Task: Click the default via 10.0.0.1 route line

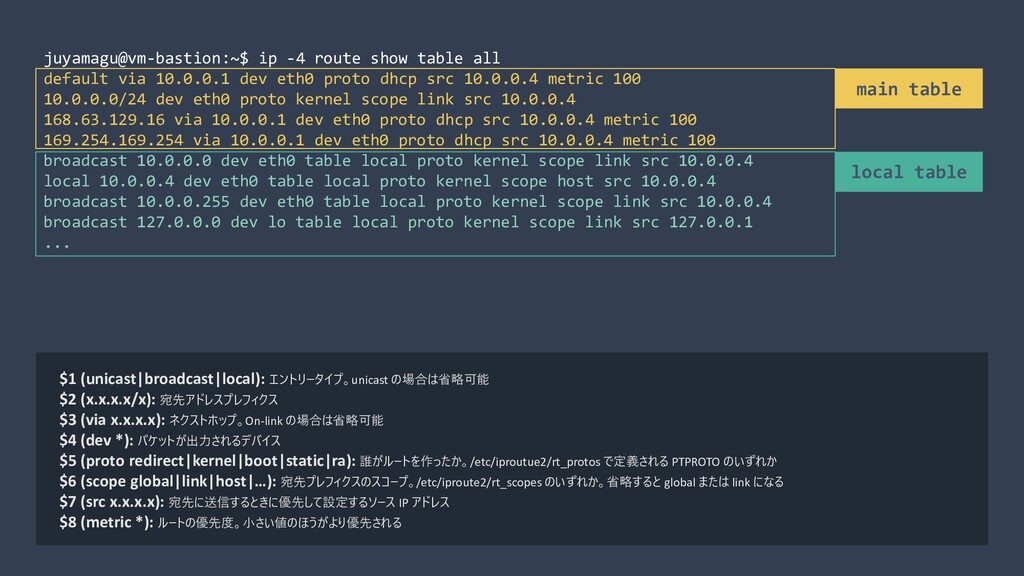Action: 342,79
